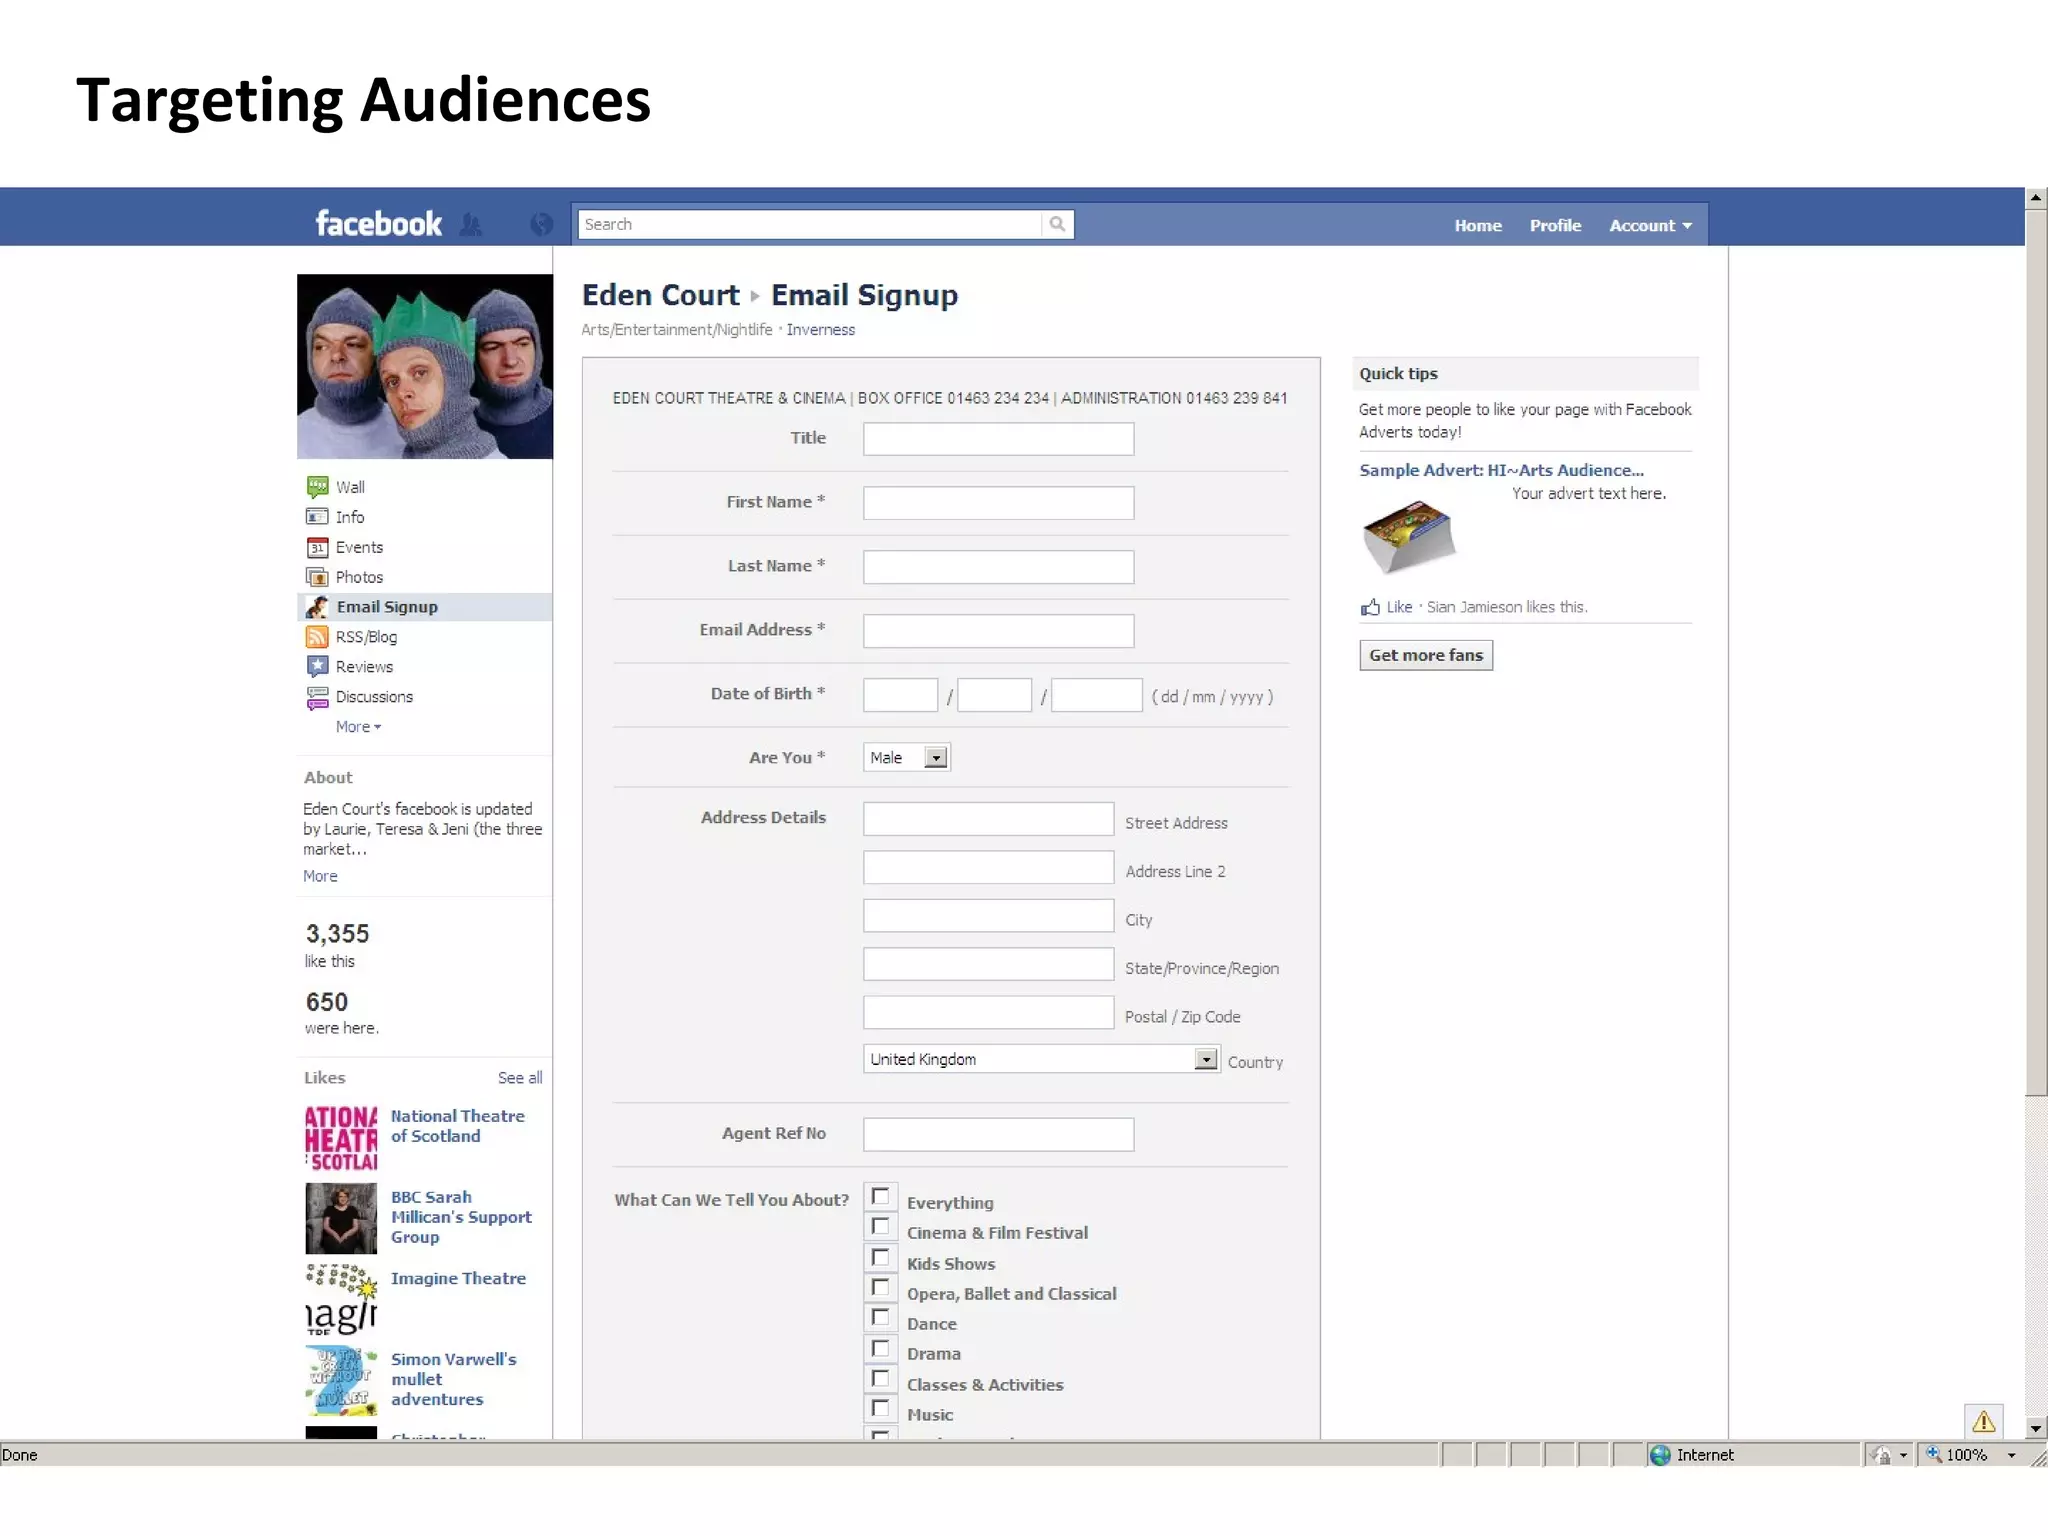Click the zoom magnifier icon in status bar

[1934, 1455]
